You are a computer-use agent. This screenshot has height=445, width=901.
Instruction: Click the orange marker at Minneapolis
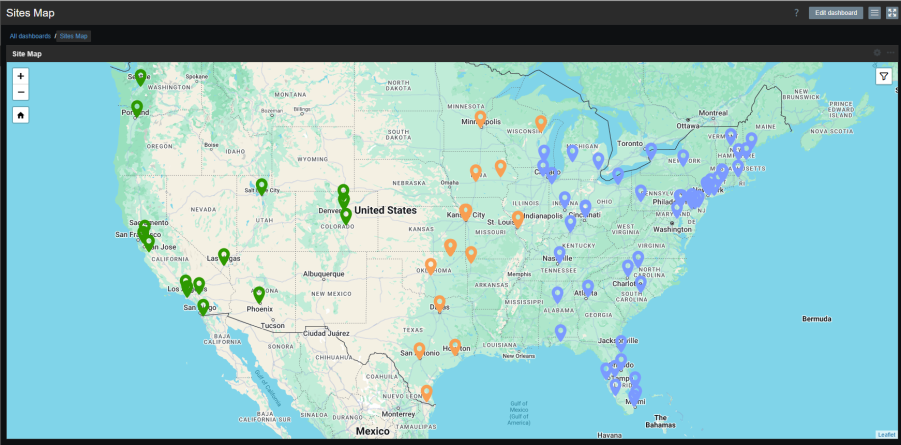pyautogui.click(x=480, y=119)
